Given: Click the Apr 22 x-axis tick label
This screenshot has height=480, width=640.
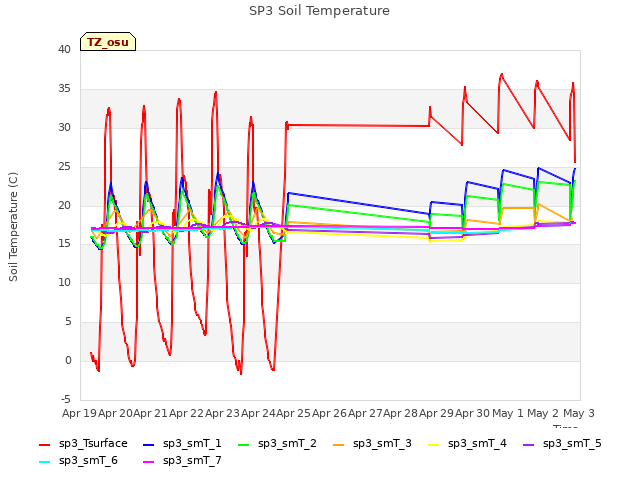Looking at the screenshot, I should pyautogui.click(x=187, y=413).
